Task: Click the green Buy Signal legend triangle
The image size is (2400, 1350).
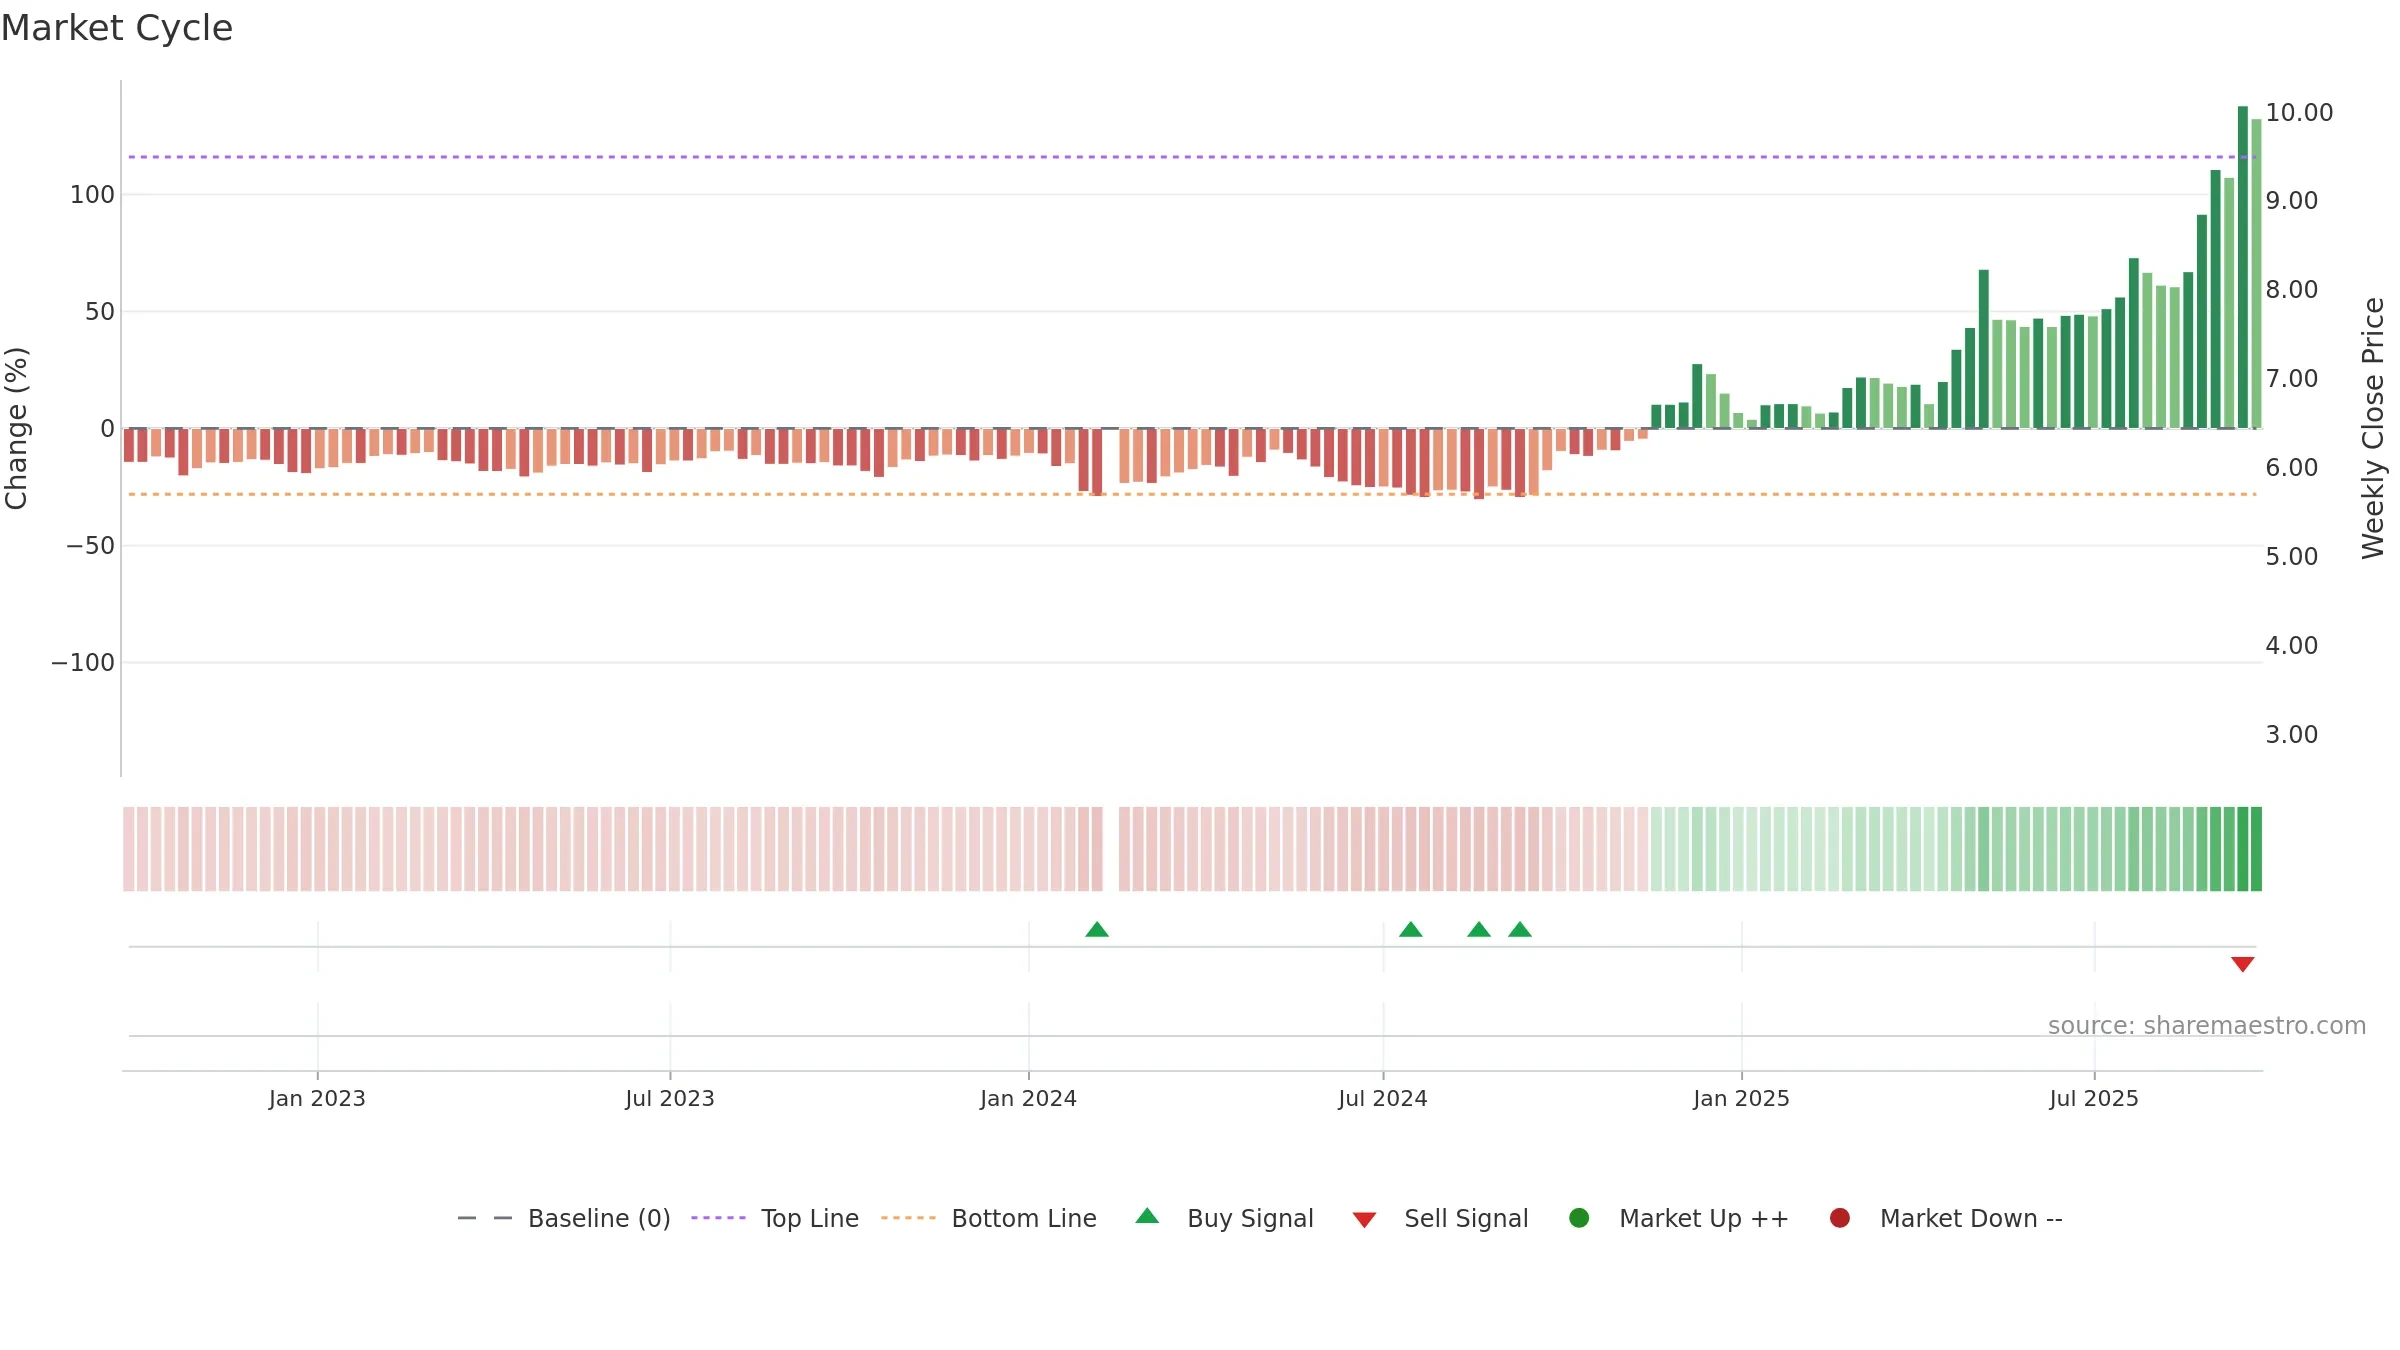Action: (x=1147, y=1216)
